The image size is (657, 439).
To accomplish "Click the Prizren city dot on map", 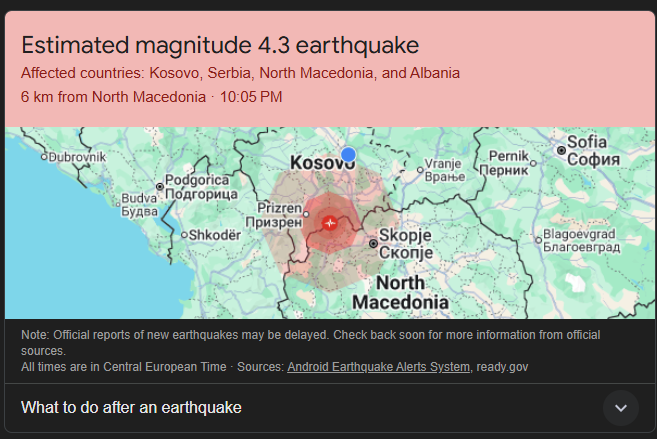I will point(306,213).
